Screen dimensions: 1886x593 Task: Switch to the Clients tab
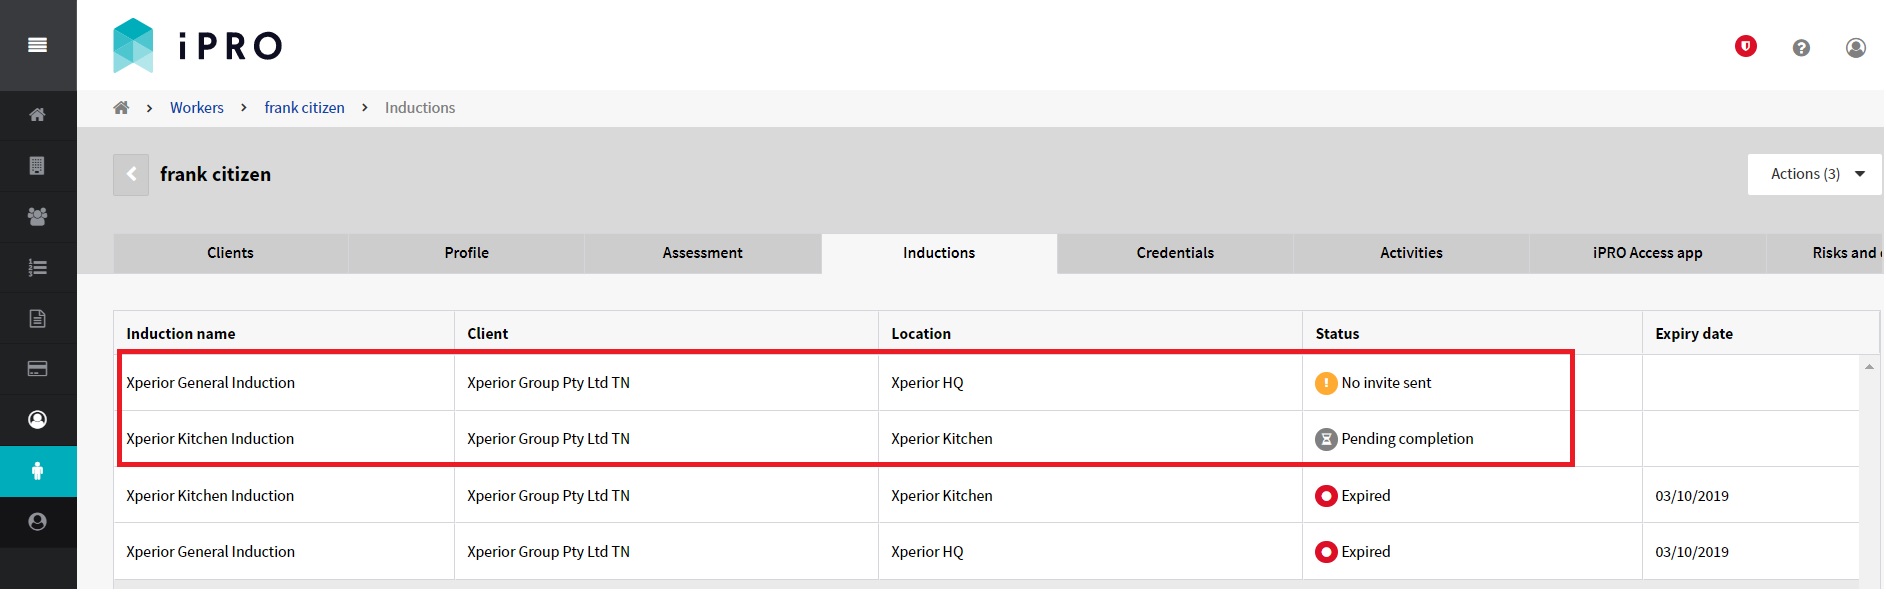pos(230,253)
